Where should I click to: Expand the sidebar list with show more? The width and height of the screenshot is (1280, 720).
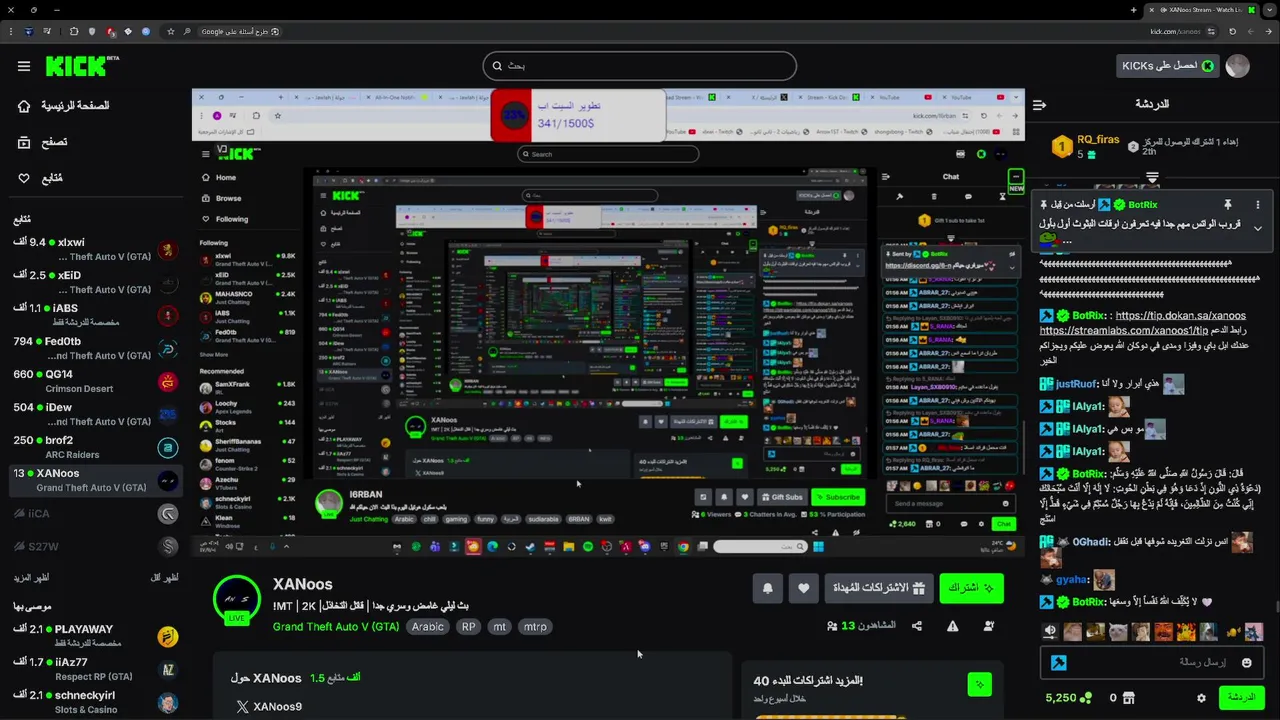(31, 578)
